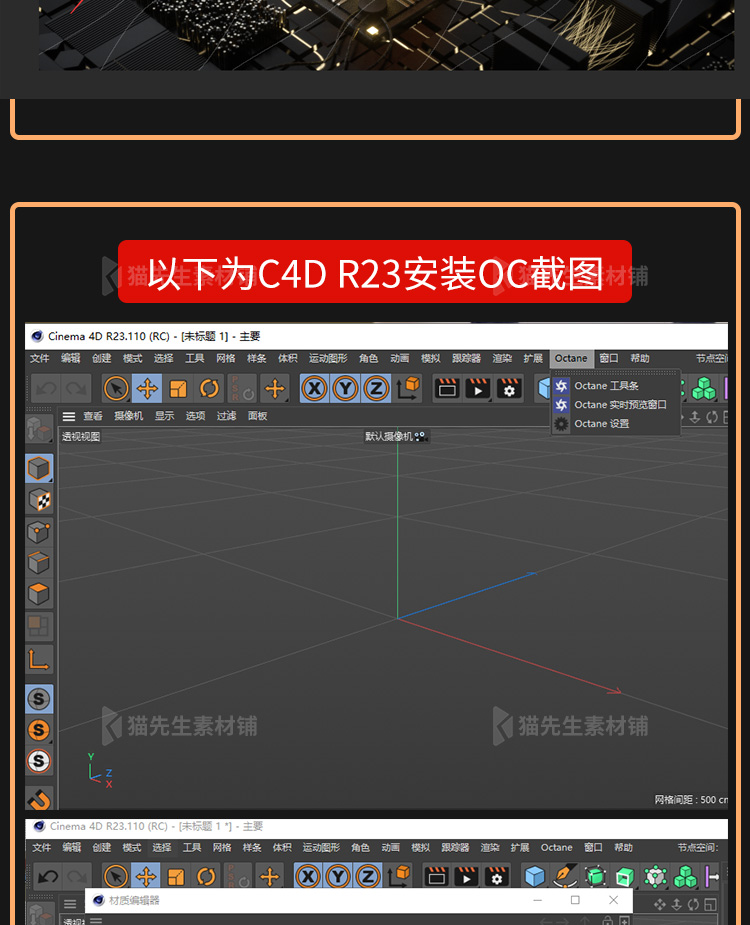The image size is (750, 925).
Task: Toggle Z axis lock in upper window
Action: point(376,389)
